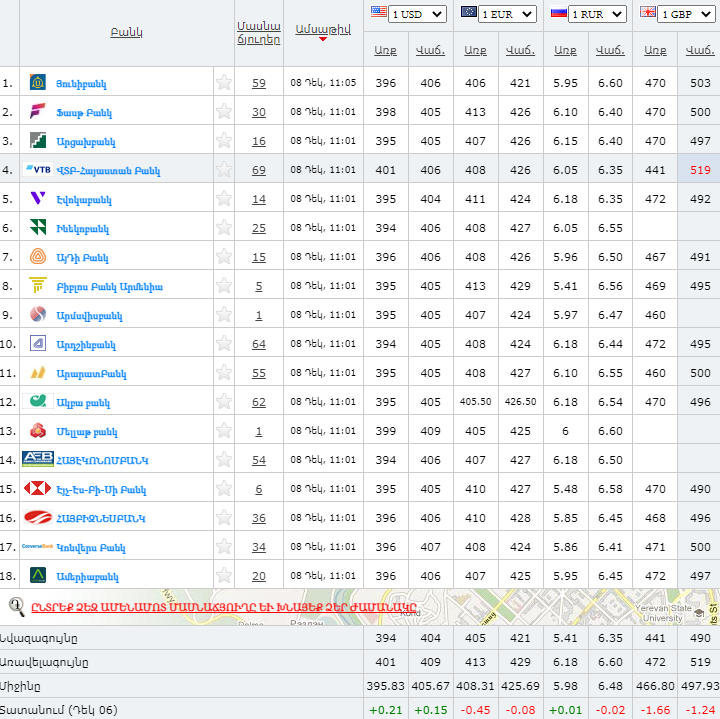Toggle favorite star for HSBC row 15
This screenshot has width=720, height=719.
pos(224,489)
